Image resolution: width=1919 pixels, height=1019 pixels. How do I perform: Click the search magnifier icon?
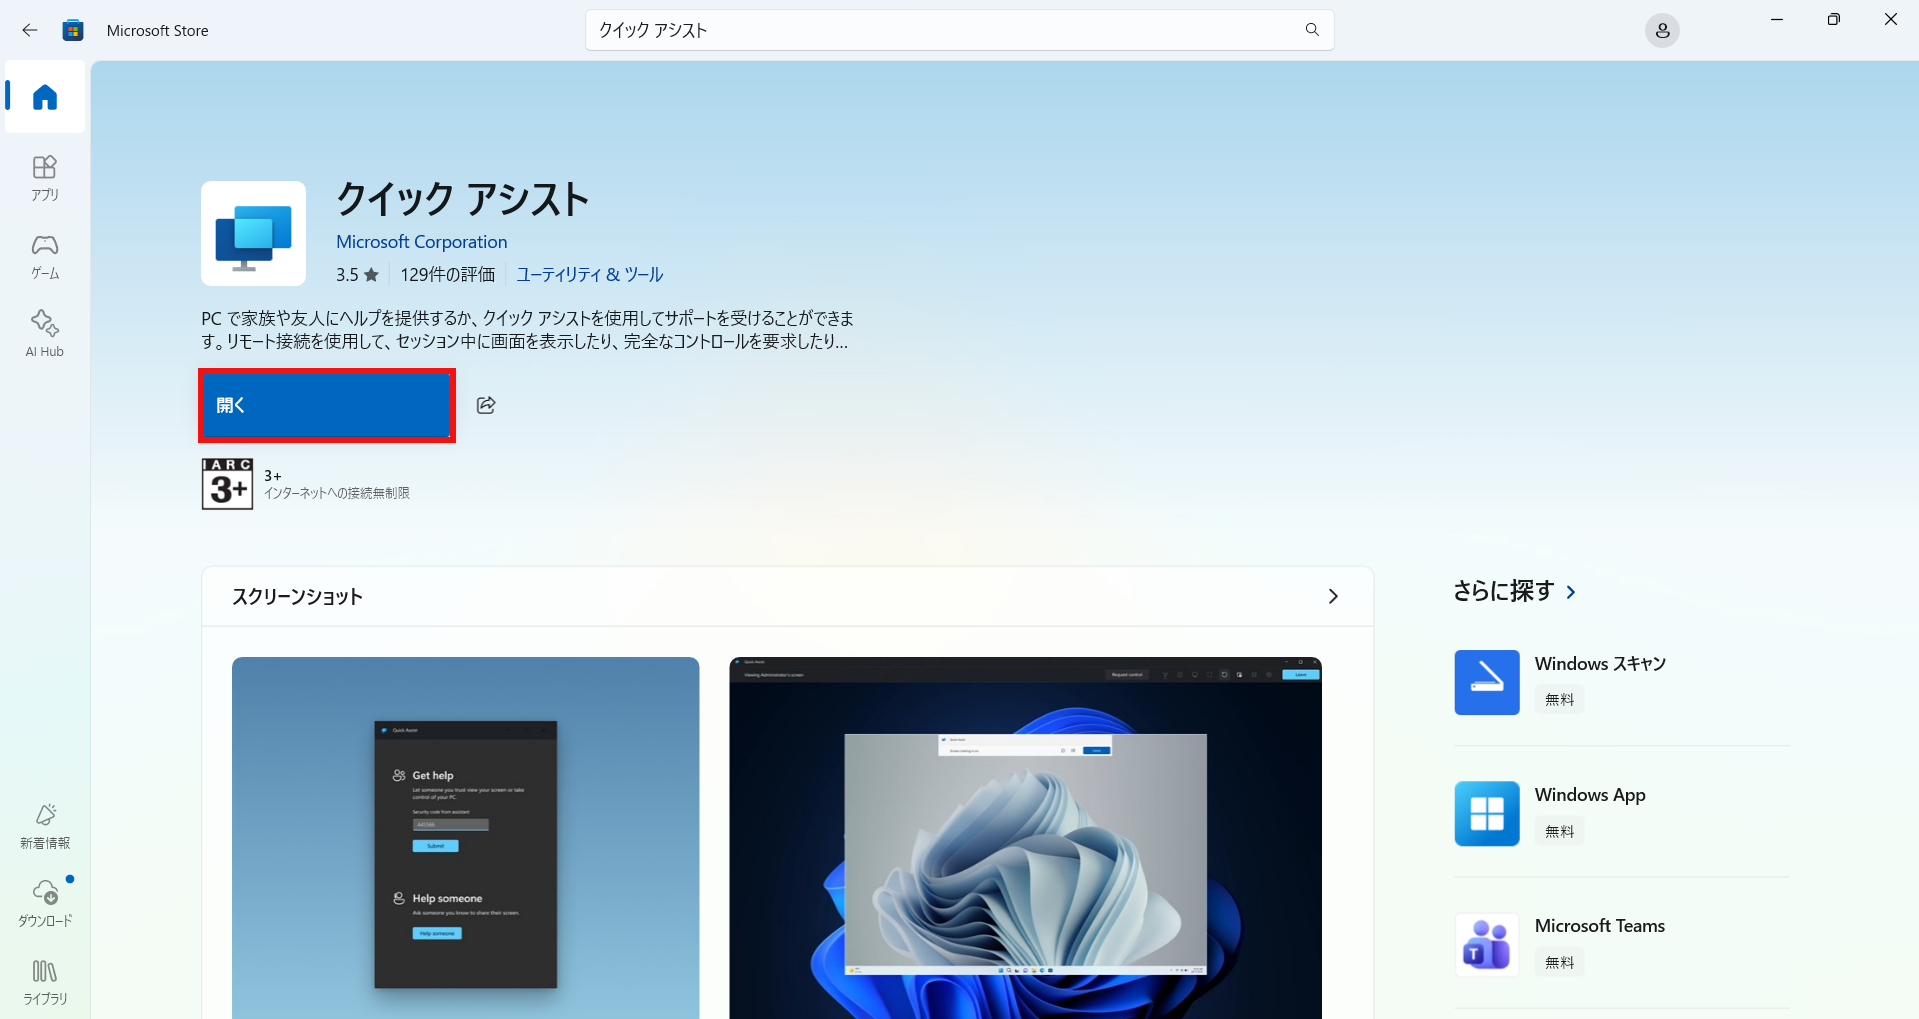[x=1312, y=30]
